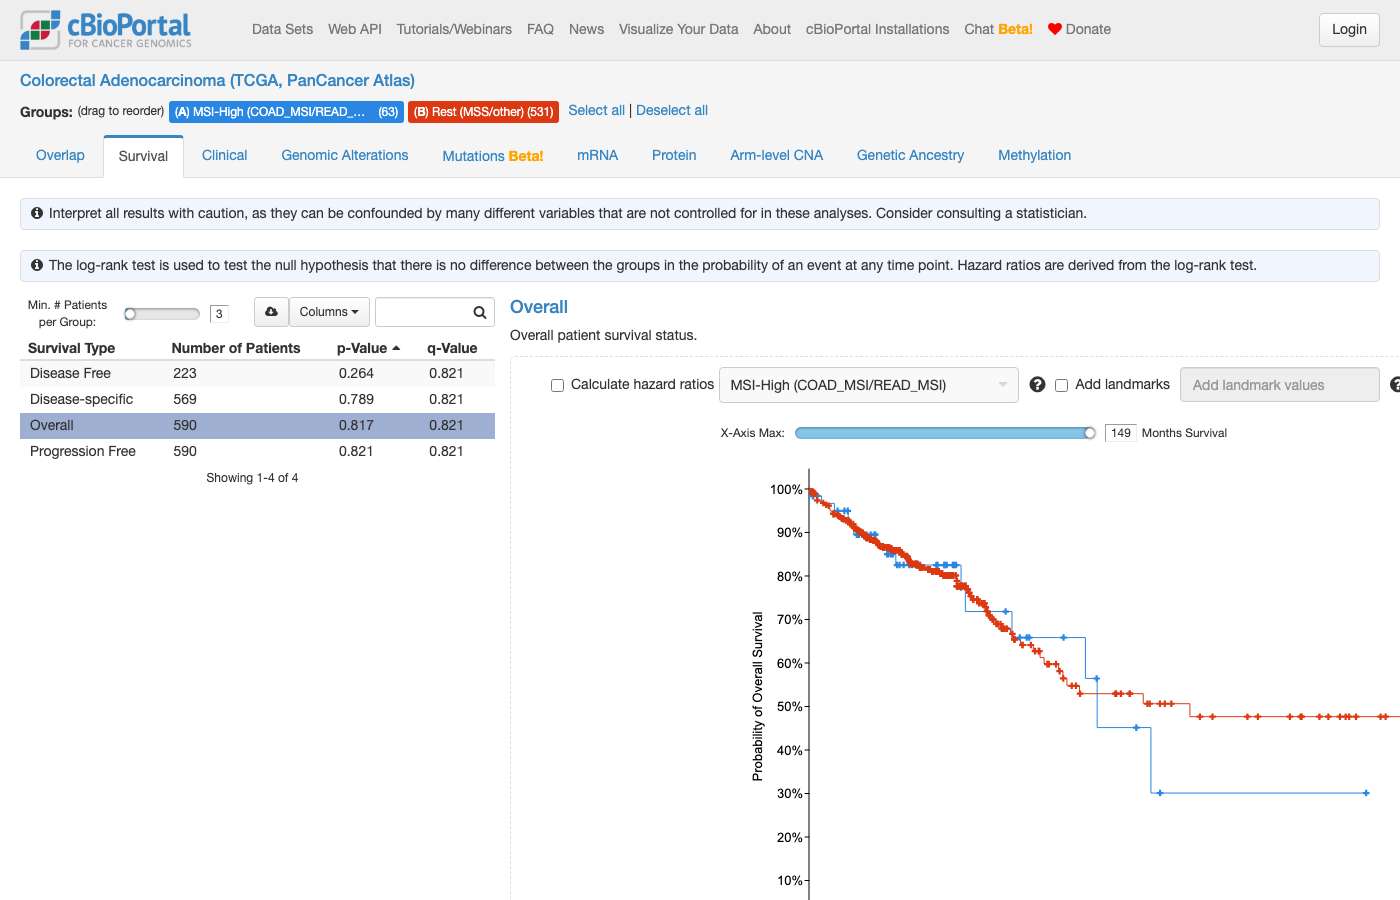Screen dimensions: 1400x900
Task: Open the Colorectal Adenocarcinoma study link
Action: coord(217,80)
